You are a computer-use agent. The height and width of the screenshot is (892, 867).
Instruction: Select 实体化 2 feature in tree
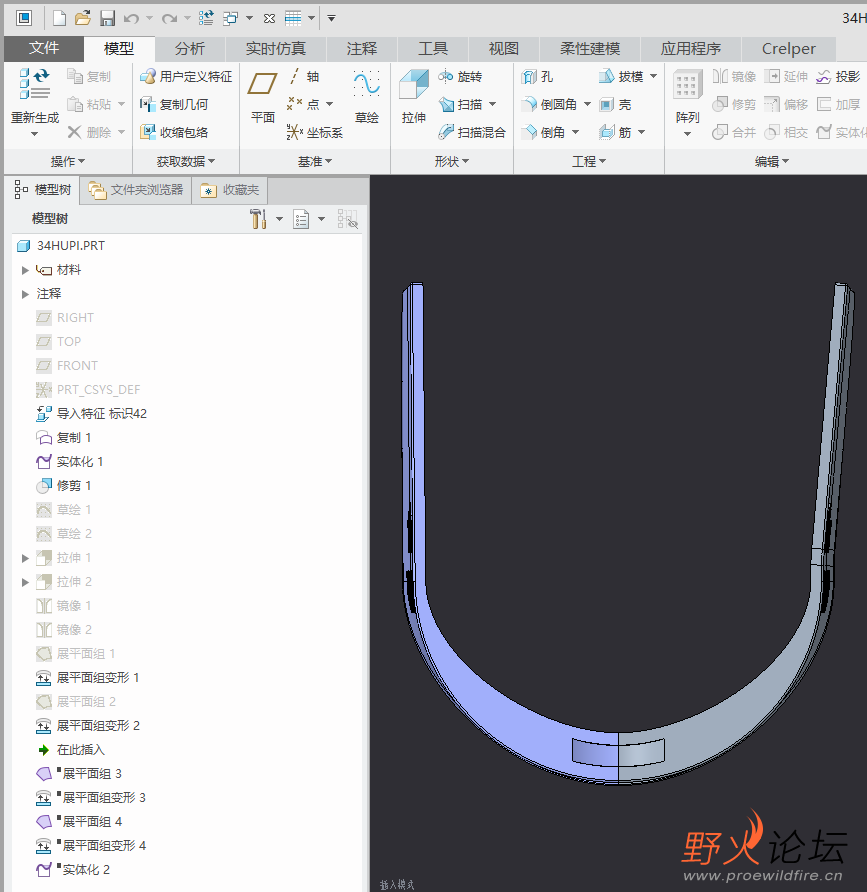73,870
